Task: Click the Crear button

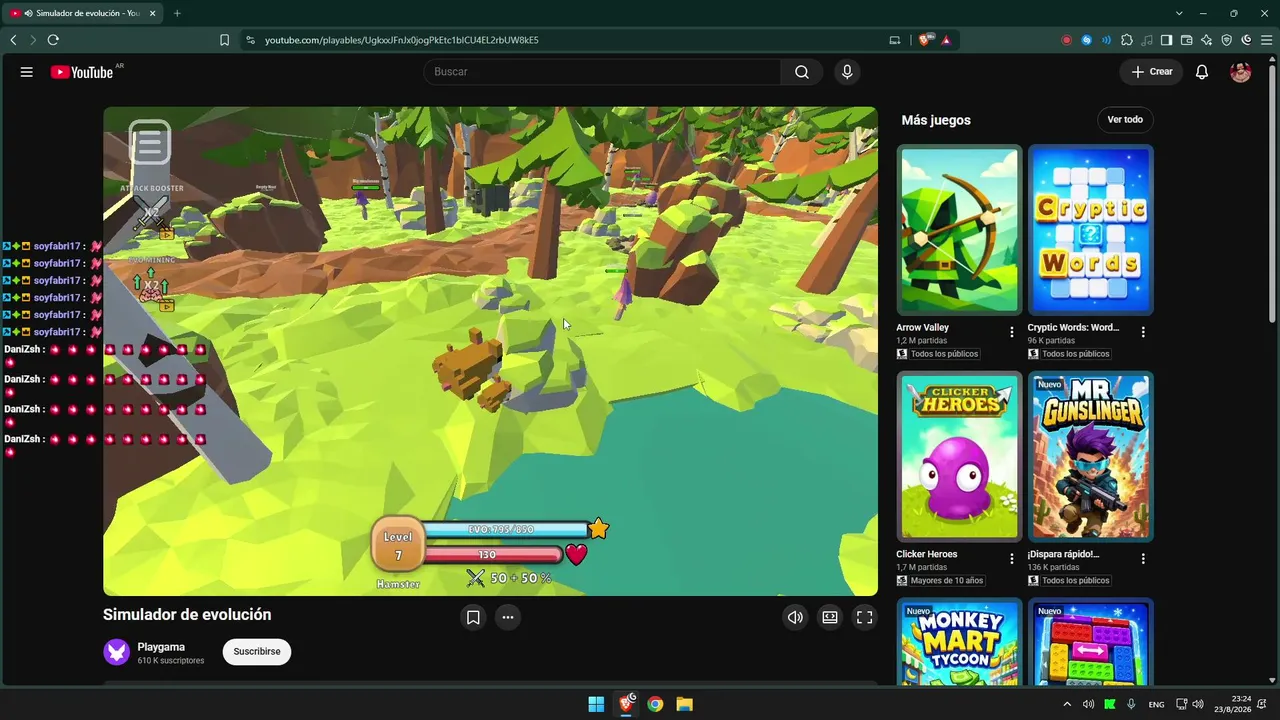Action: pos(1151,72)
